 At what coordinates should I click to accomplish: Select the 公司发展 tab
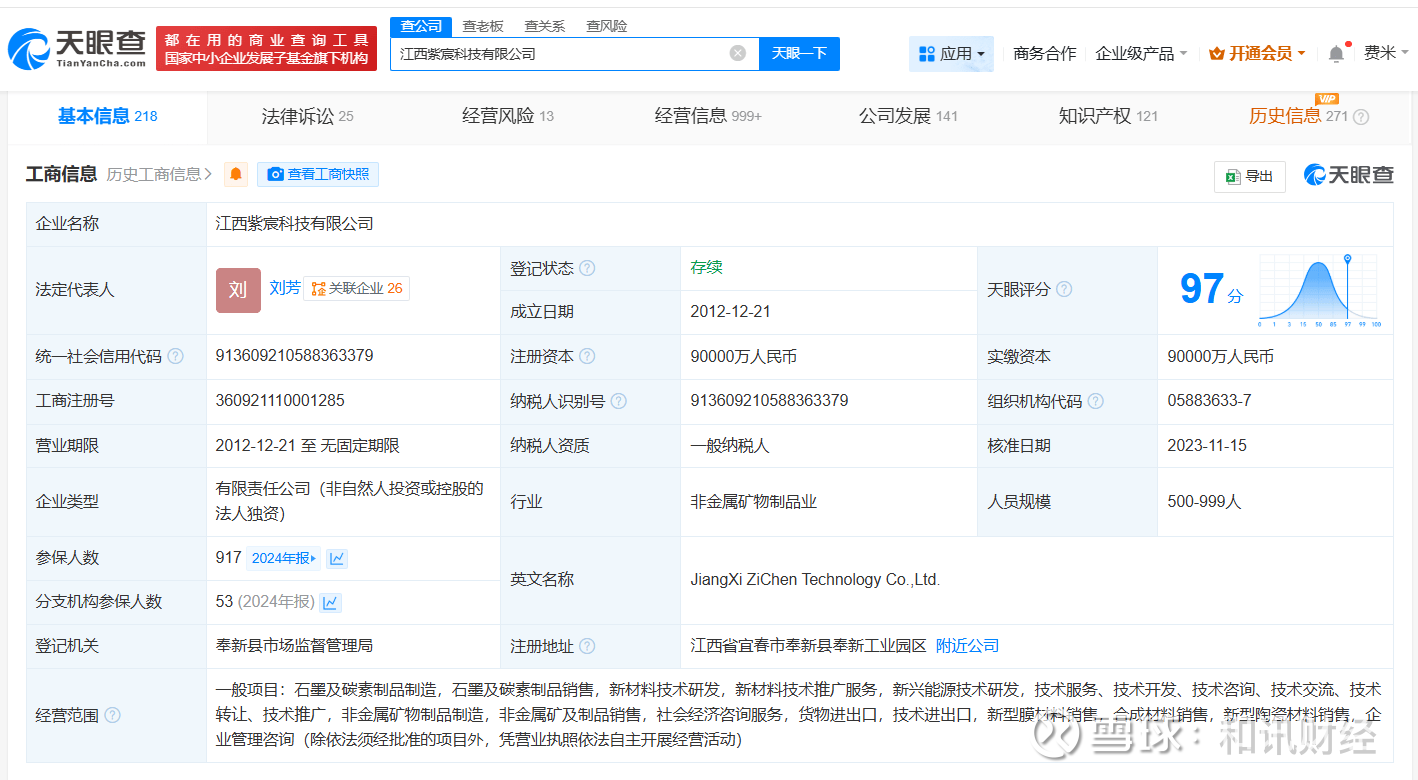908,117
